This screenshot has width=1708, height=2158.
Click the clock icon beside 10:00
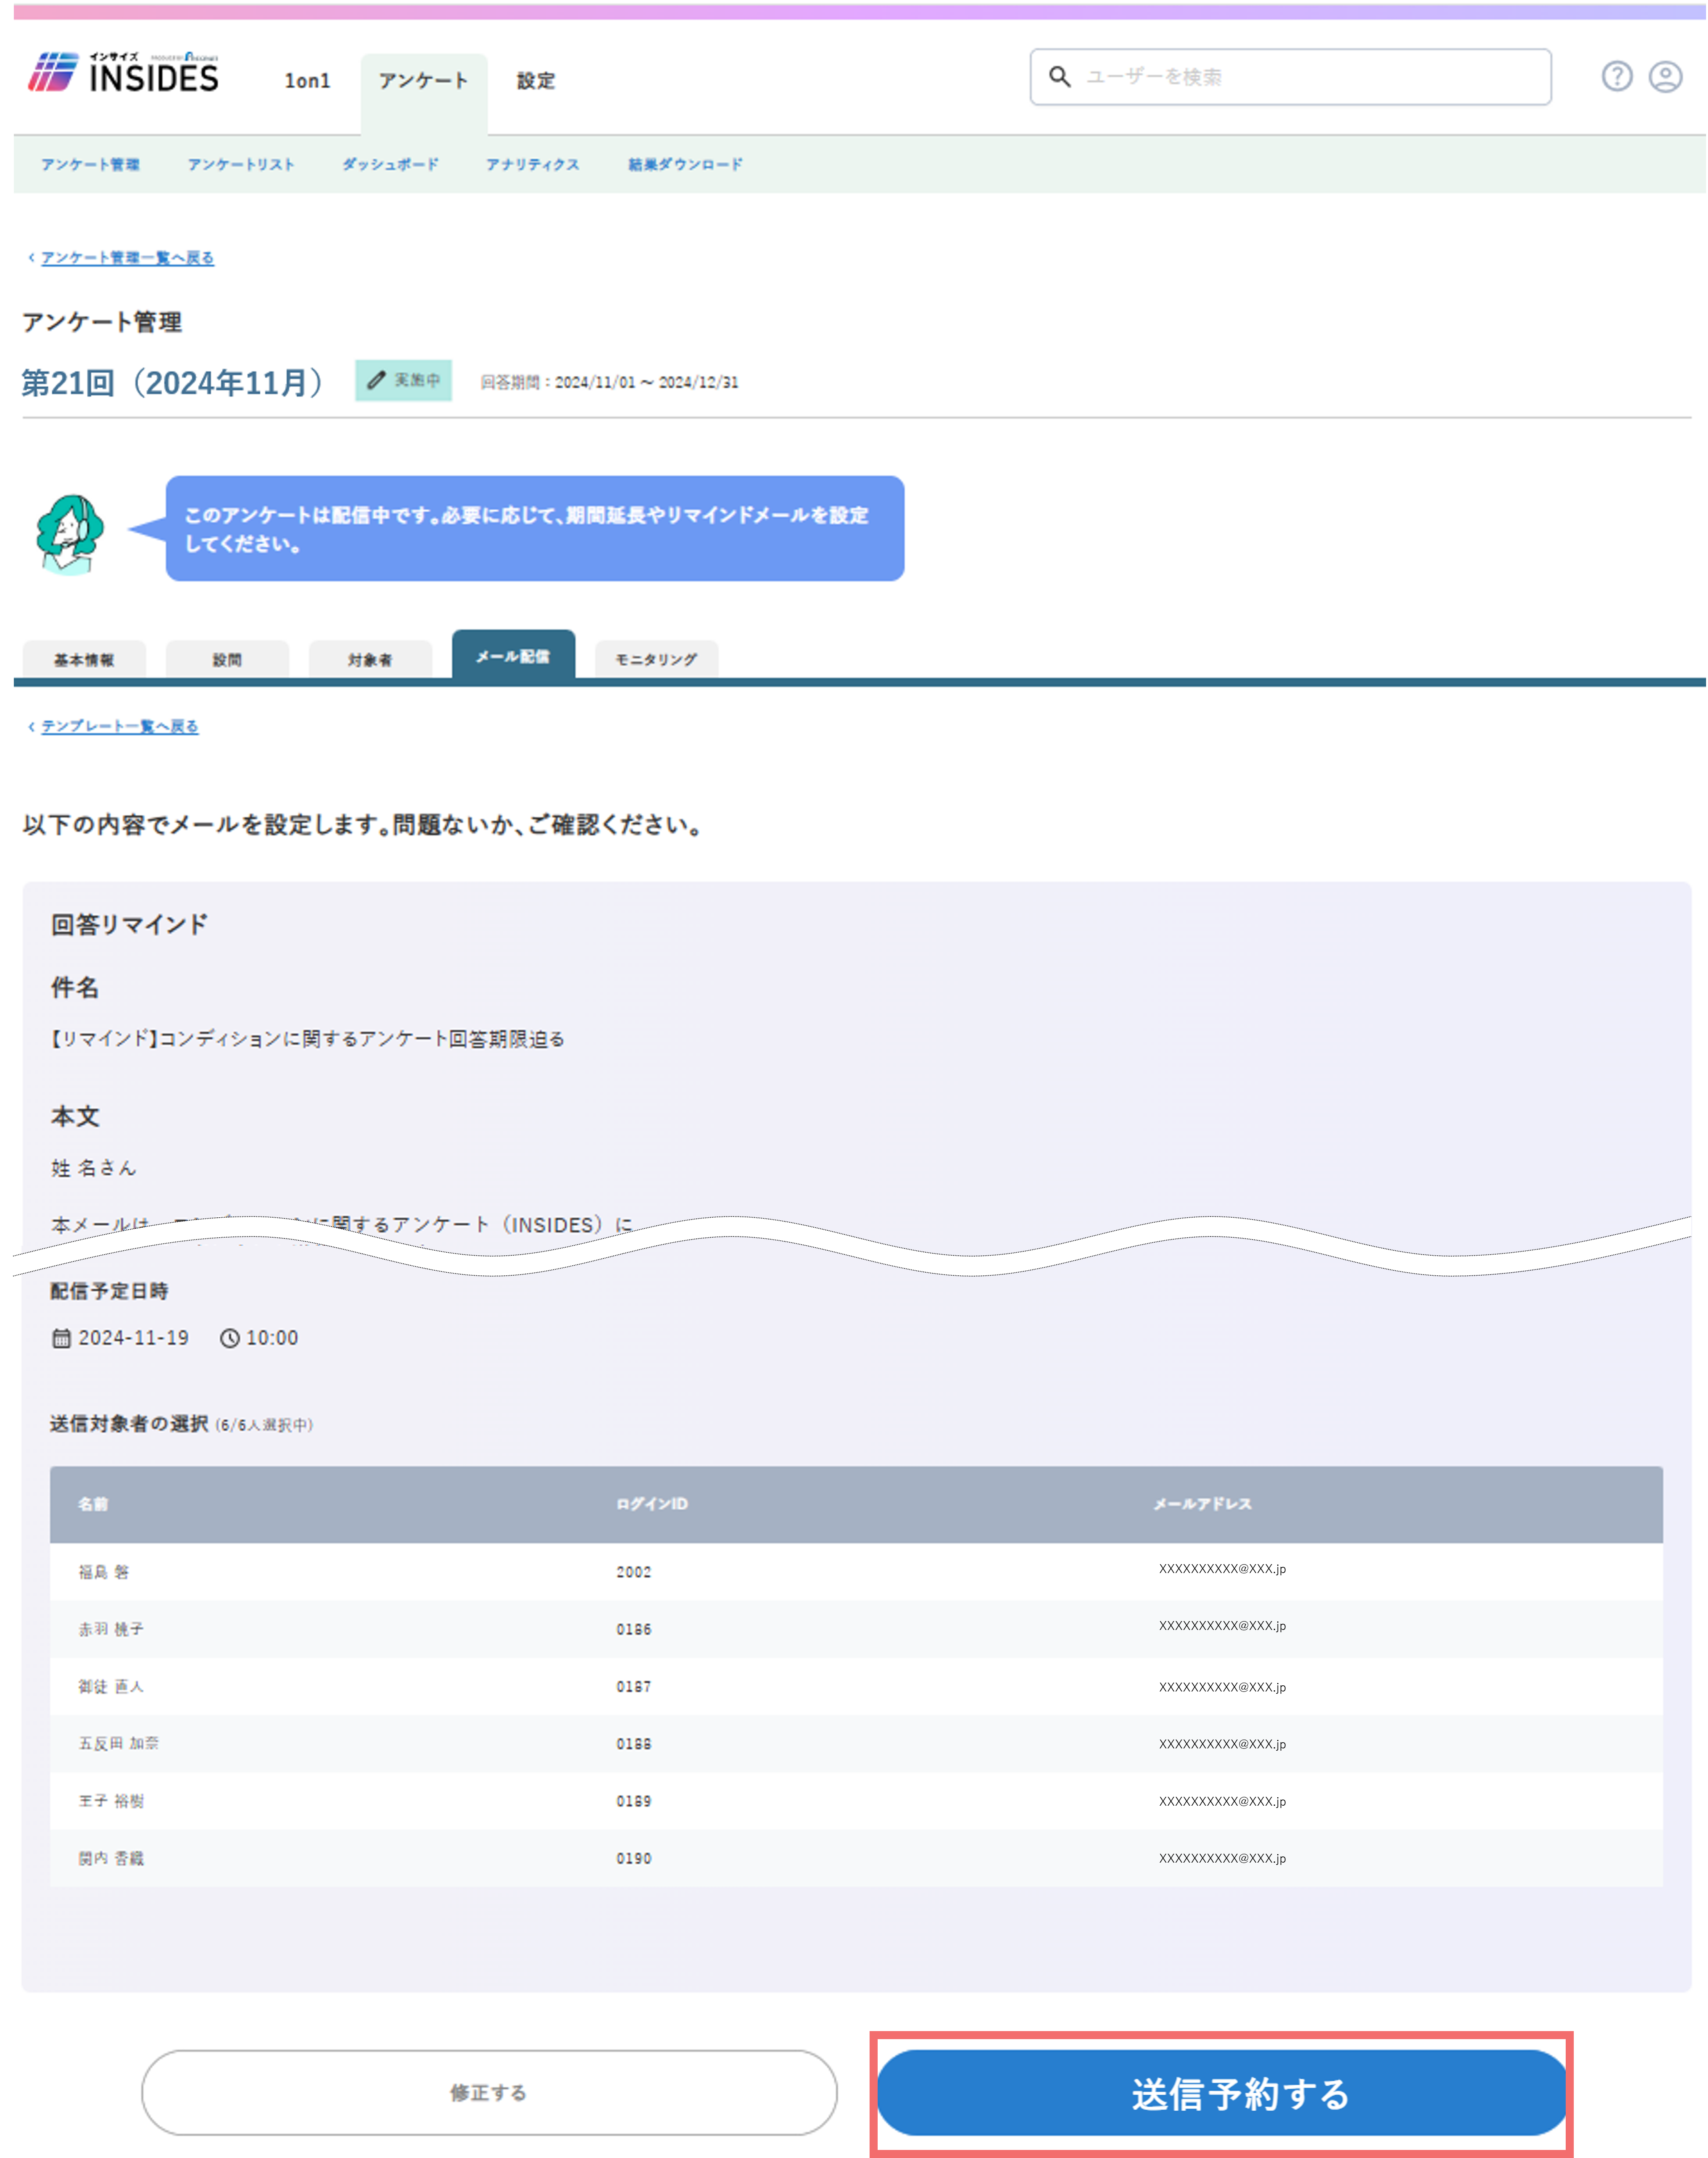tap(230, 1338)
